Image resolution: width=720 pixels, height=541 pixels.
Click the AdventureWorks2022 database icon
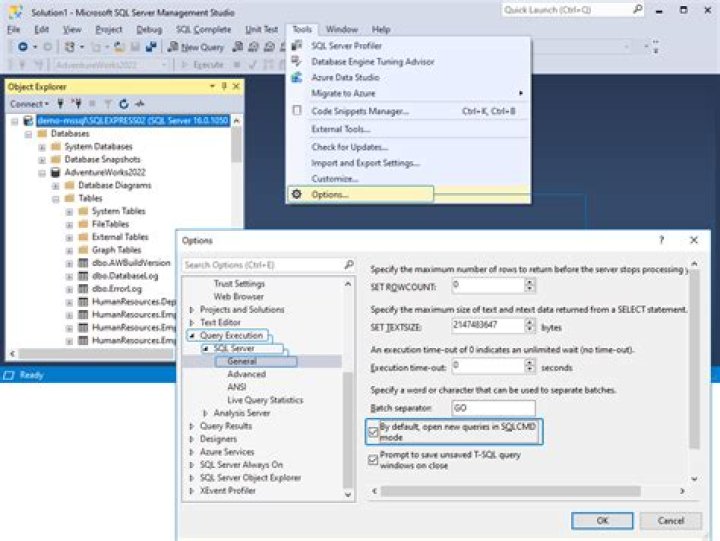point(56,172)
